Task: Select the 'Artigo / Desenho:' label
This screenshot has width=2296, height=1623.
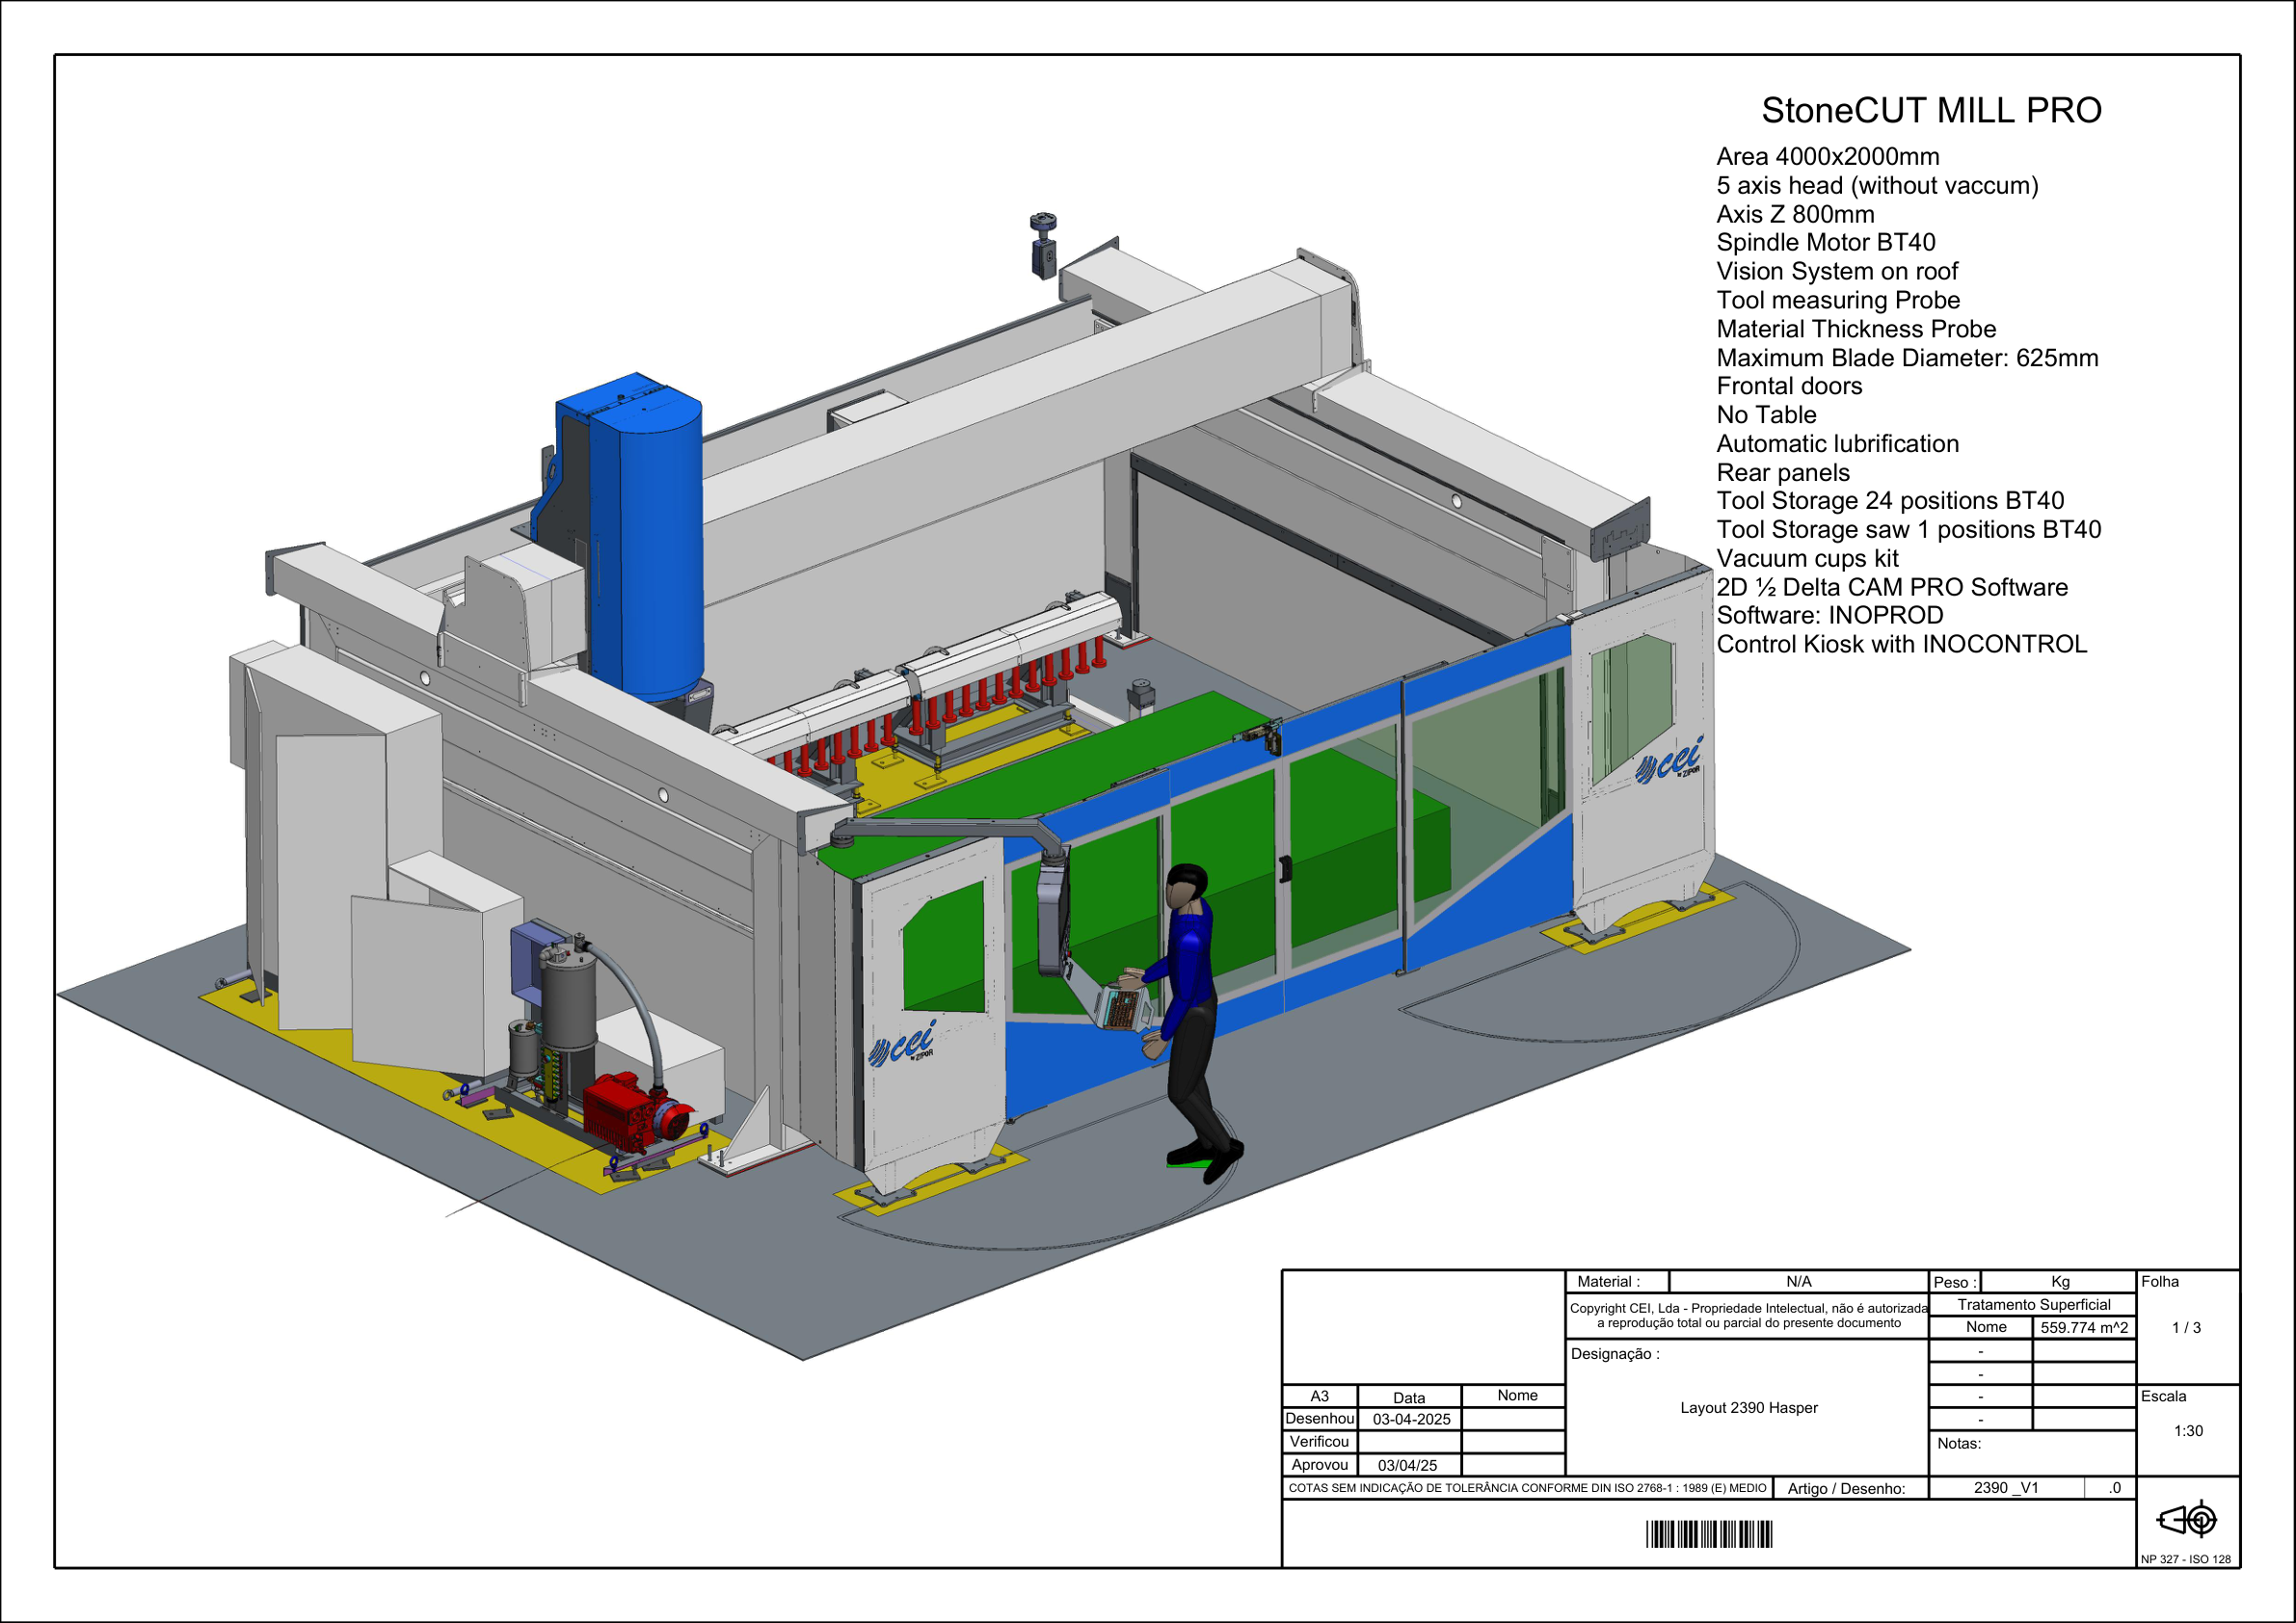Action: pos(1845,1489)
